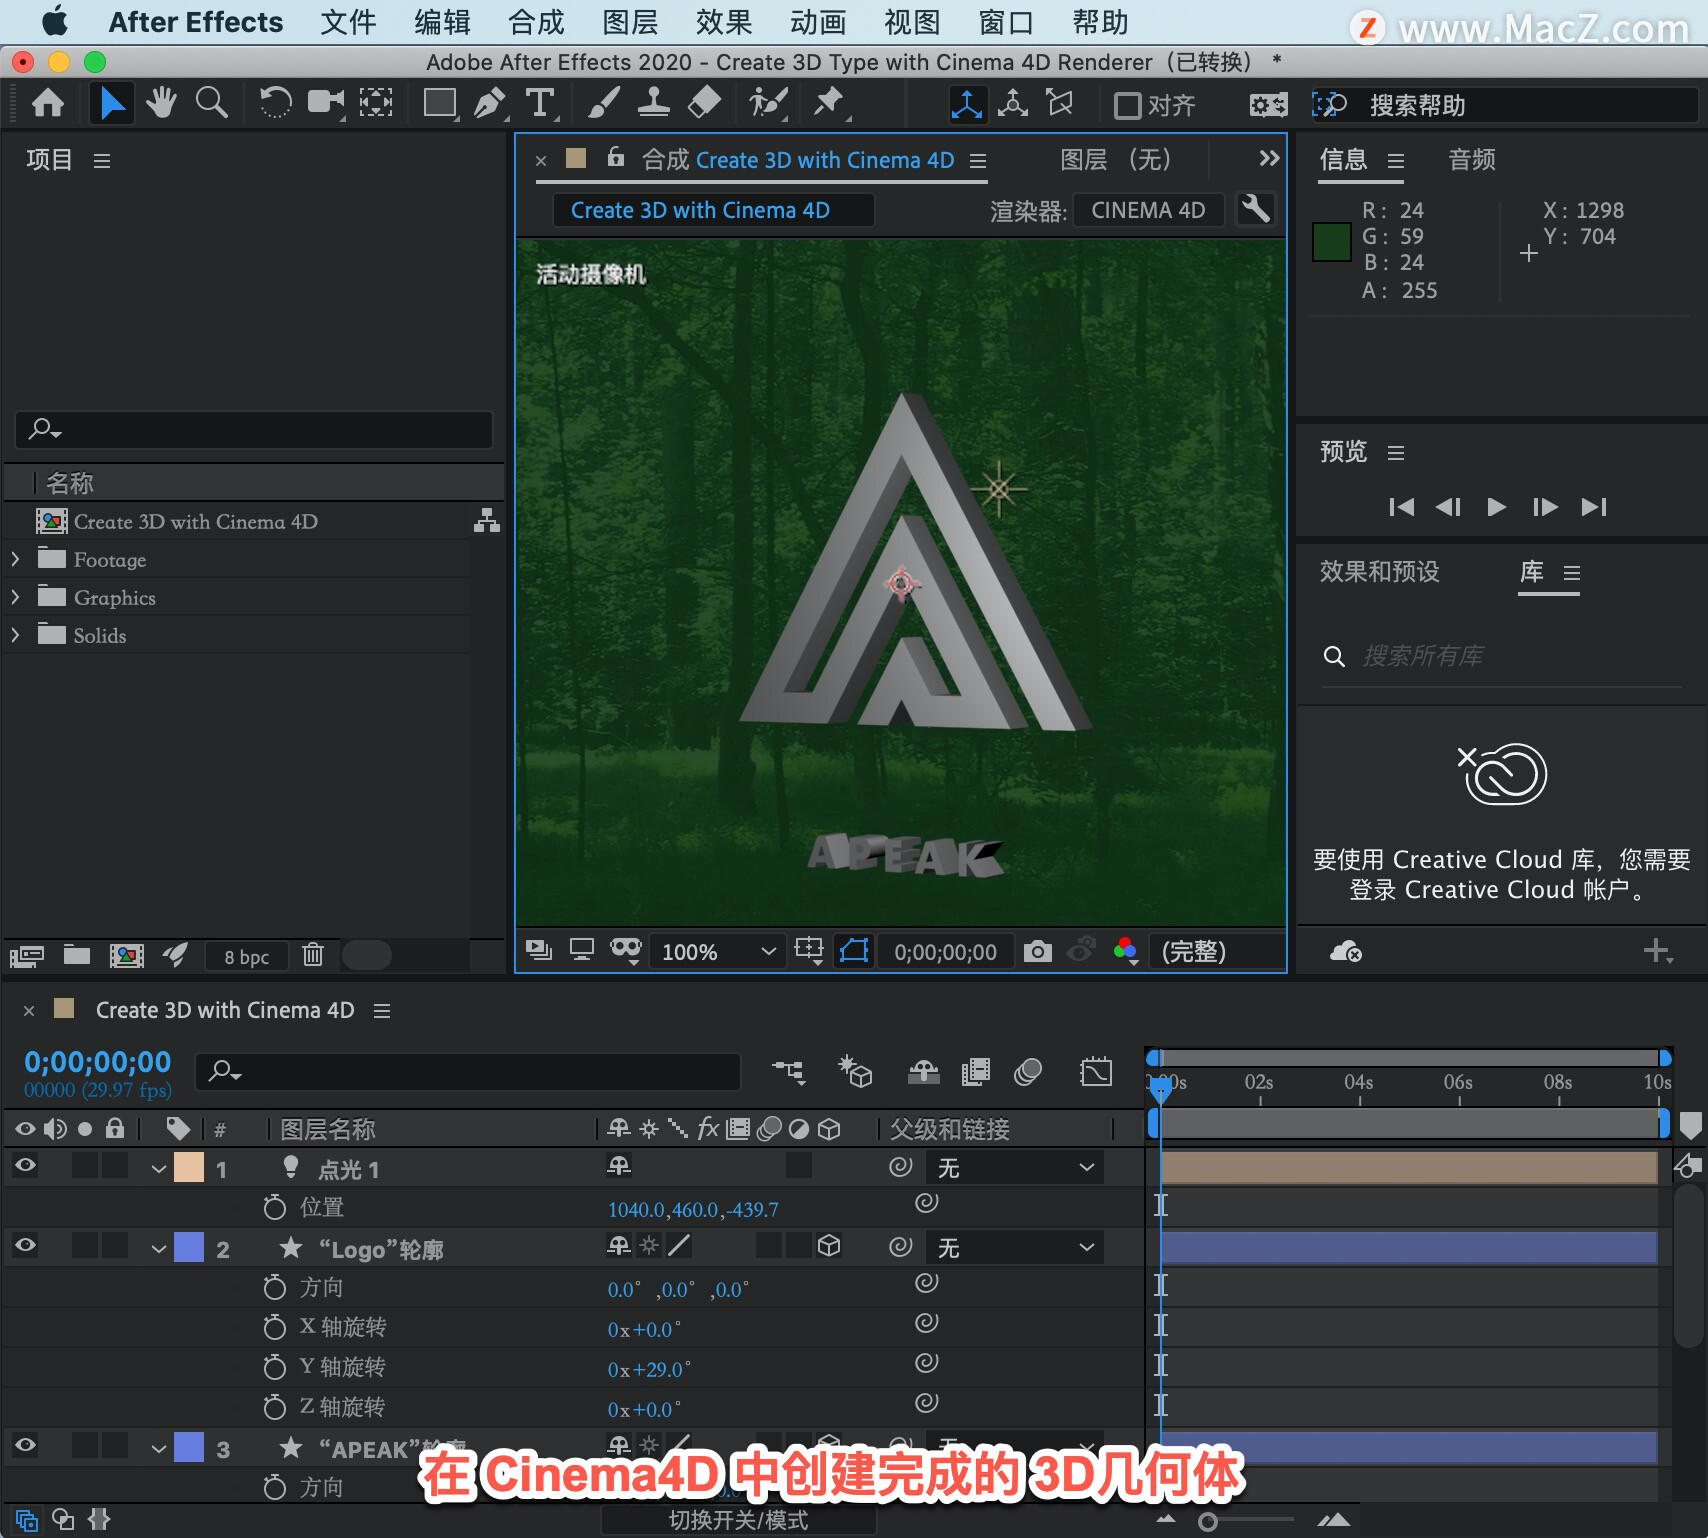The height and width of the screenshot is (1538, 1708).
Task: Choose the World Axis mode icon
Action: 1012,104
